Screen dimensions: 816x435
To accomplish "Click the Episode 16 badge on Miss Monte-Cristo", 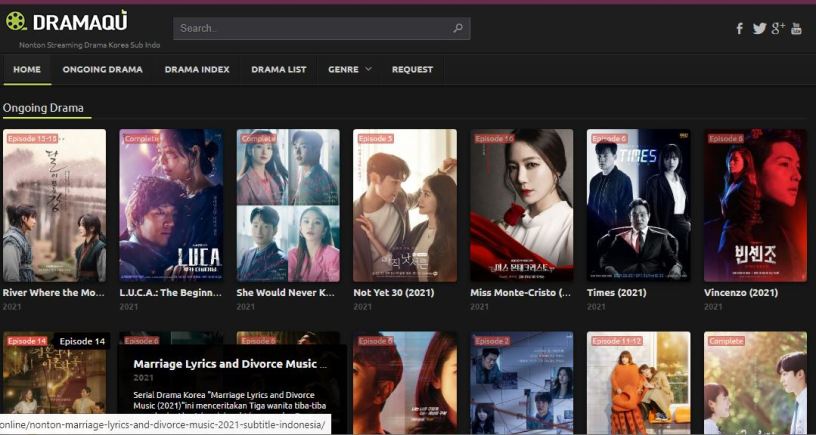I will click(x=494, y=138).
